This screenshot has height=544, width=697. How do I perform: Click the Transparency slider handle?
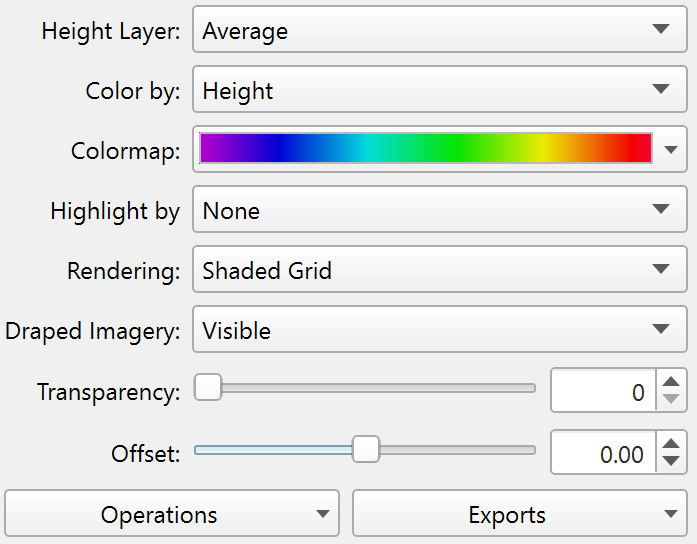[208, 387]
